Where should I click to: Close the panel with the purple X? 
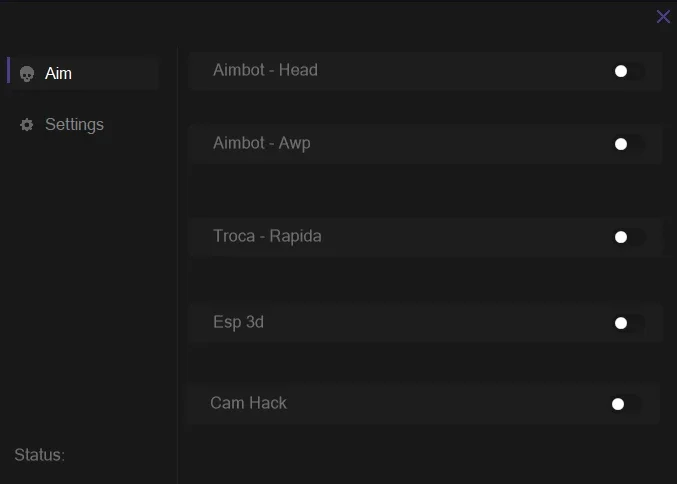pyautogui.click(x=663, y=17)
